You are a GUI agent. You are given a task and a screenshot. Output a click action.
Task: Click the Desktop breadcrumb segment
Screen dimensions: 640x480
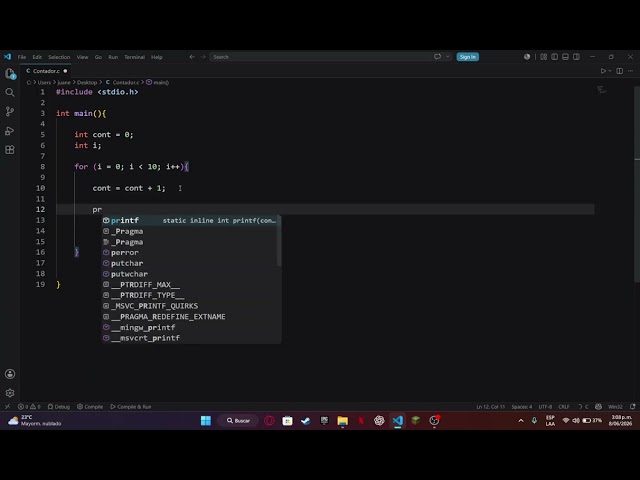tap(87, 82)
